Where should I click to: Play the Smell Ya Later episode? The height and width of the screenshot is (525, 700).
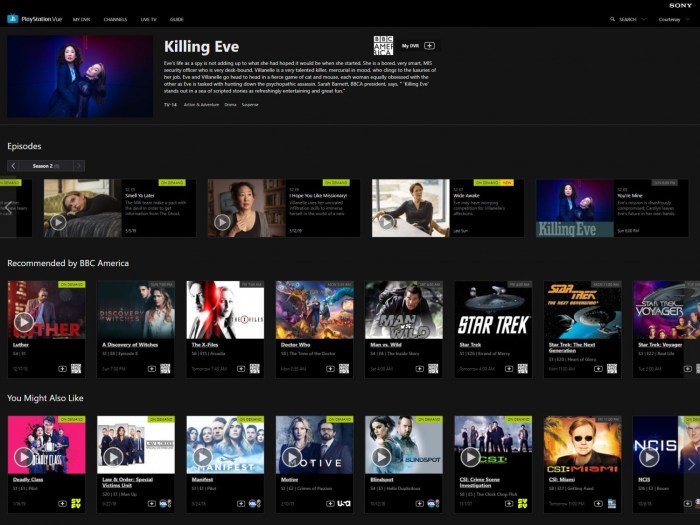coord(58,222)
